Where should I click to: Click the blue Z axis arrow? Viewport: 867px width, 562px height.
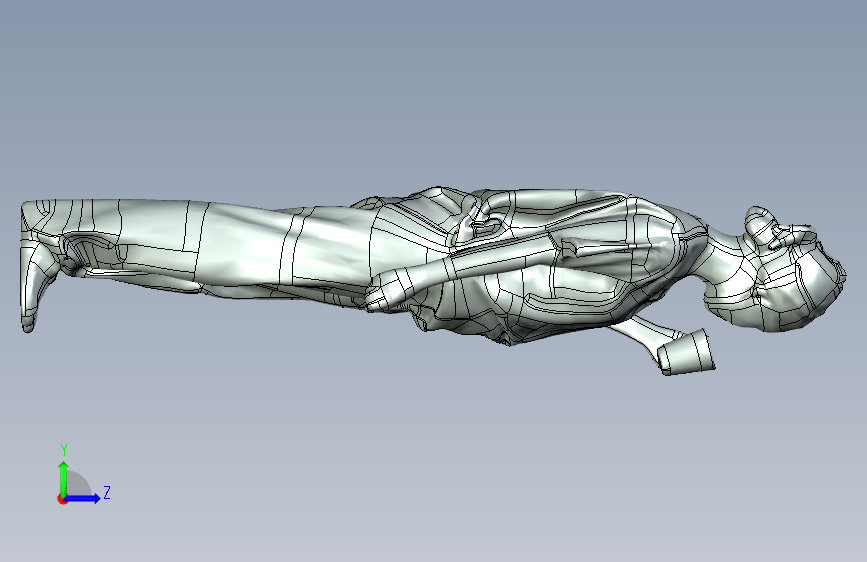pyautogui.click(x=82, y=498)
